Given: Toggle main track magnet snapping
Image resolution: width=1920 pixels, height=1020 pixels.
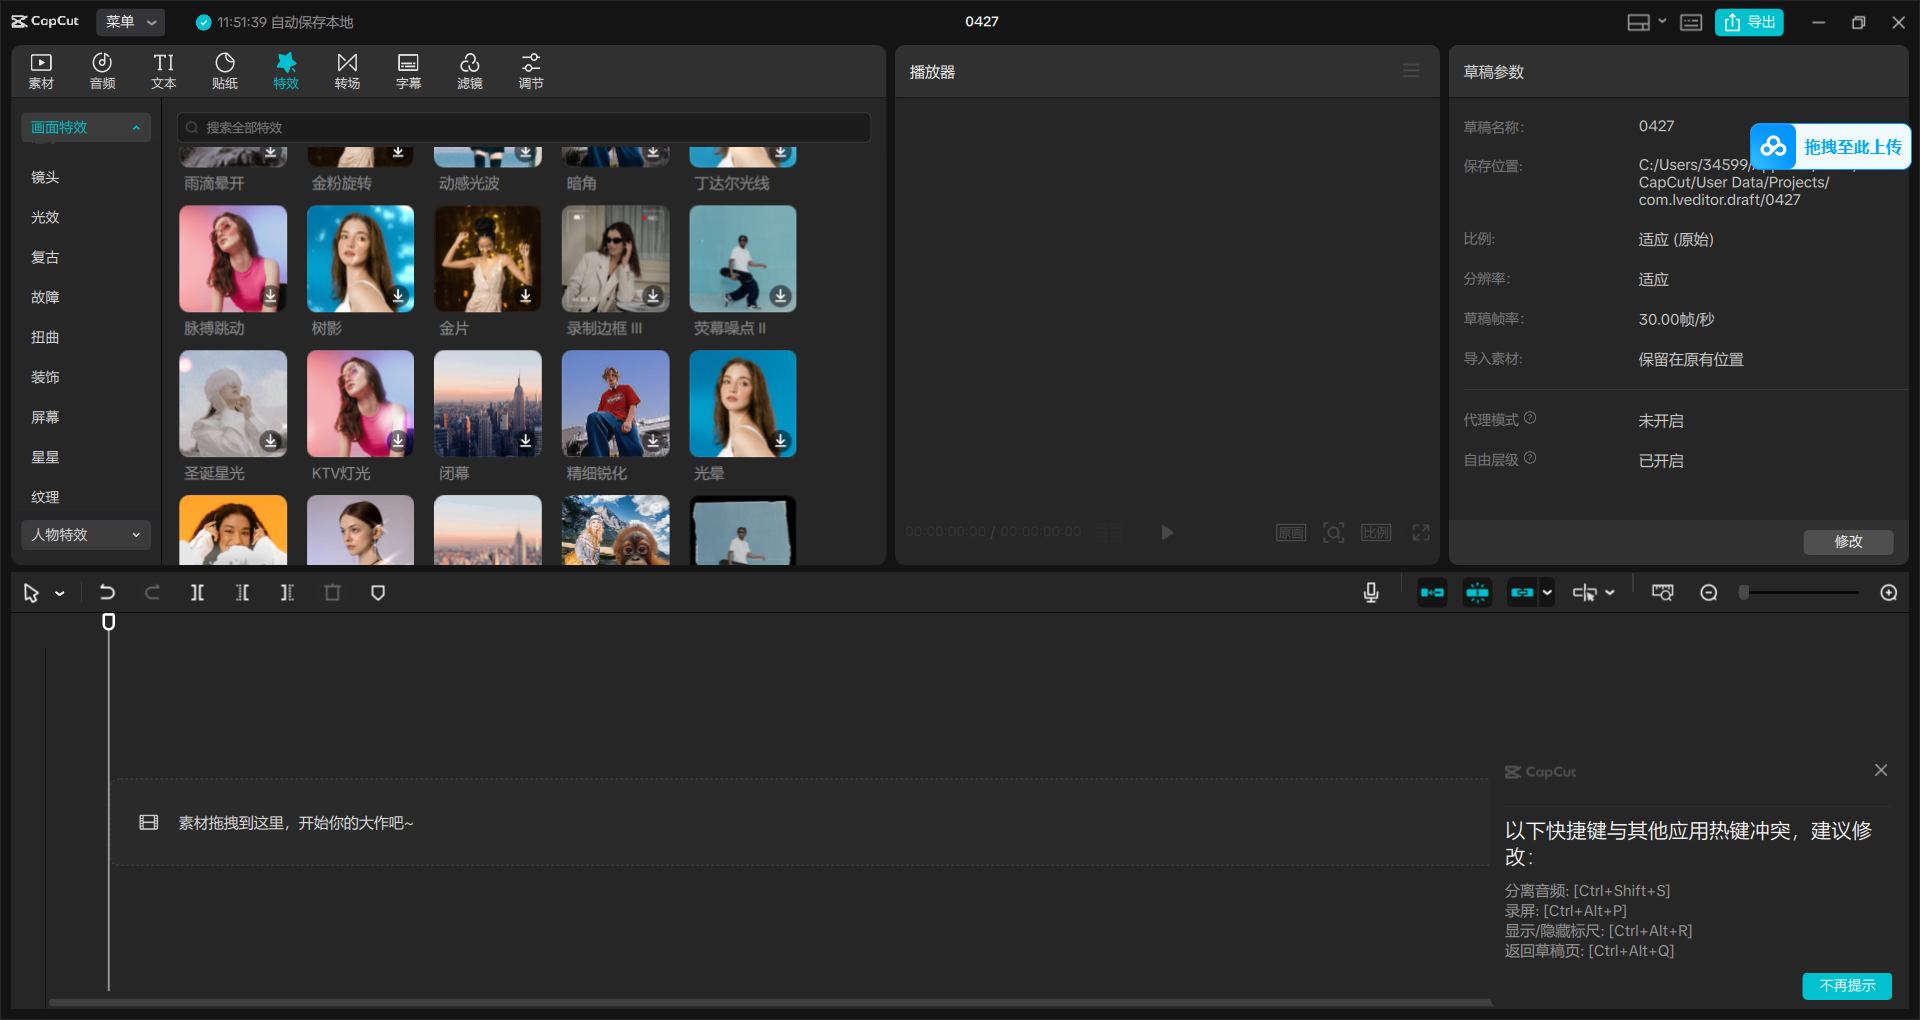Looking at the screenshot, I should (x=1432, y=593).
